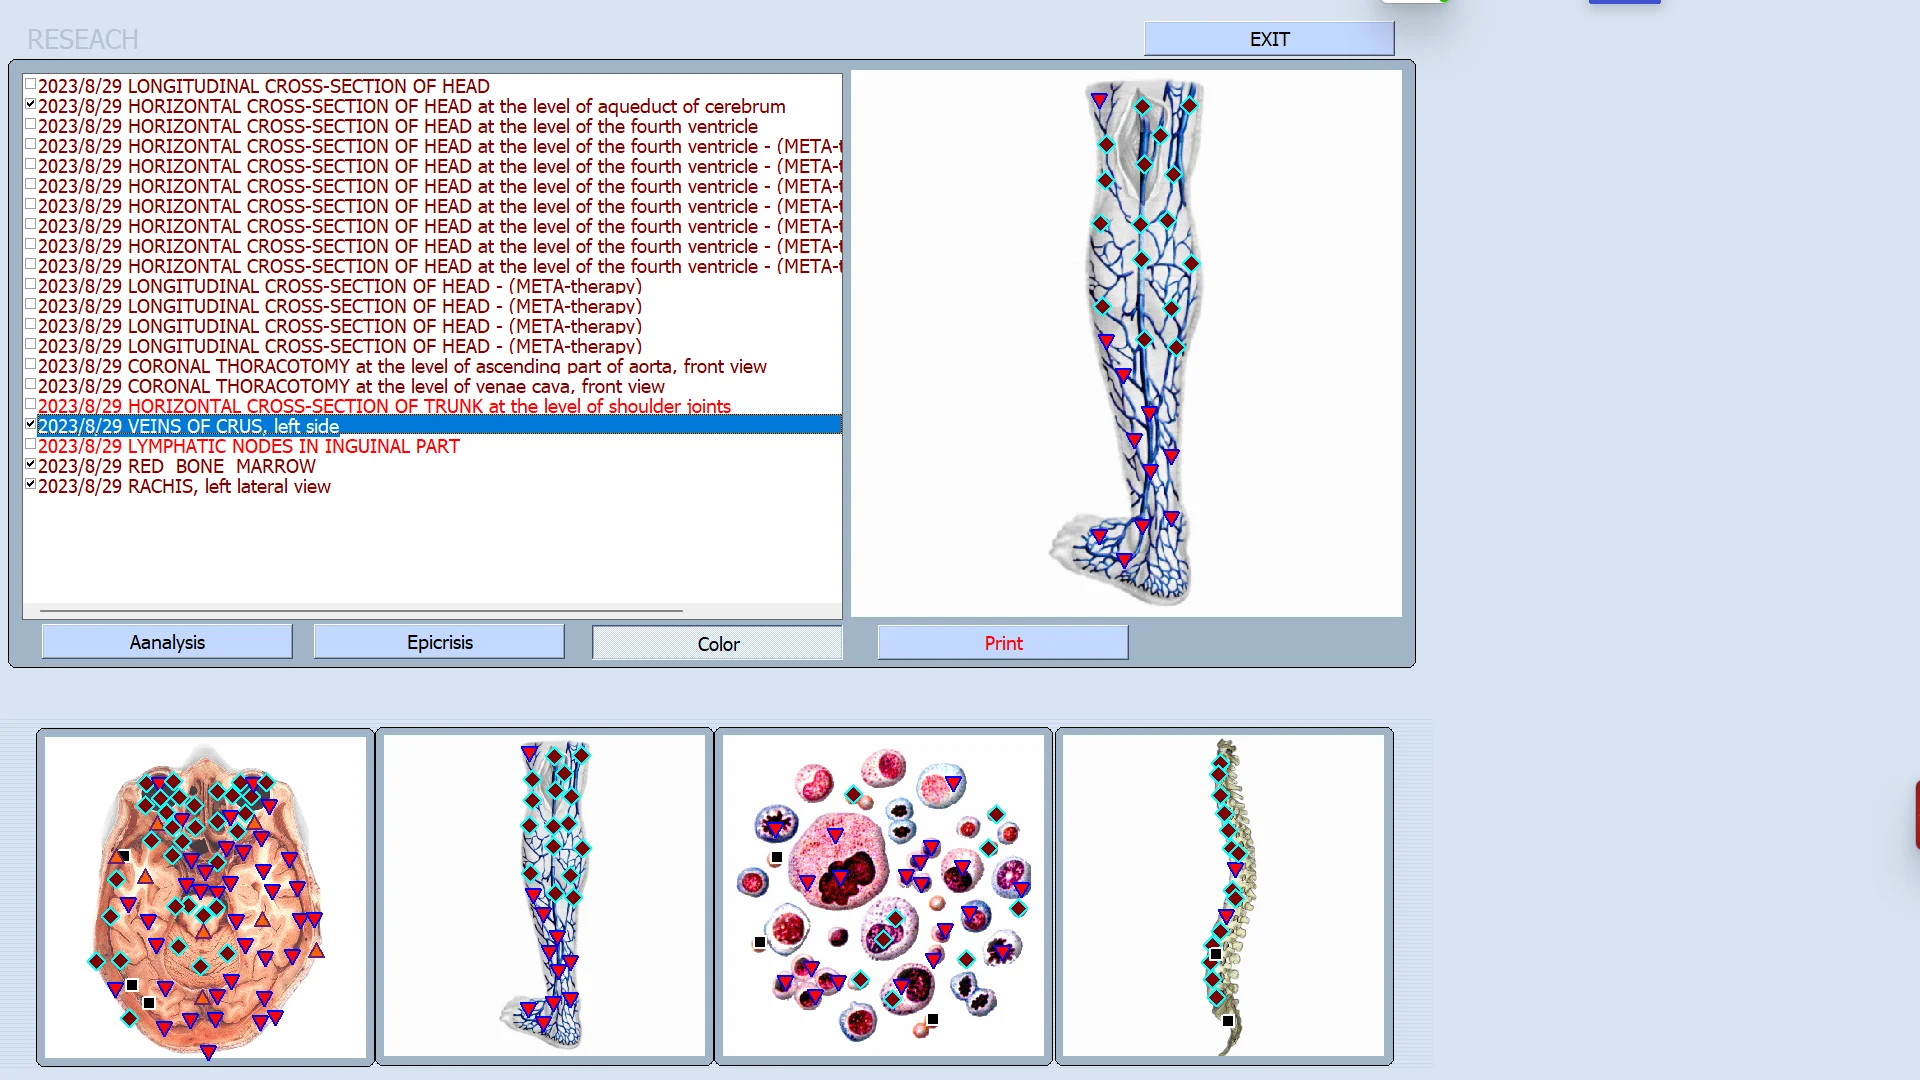Open the brain cross-section thumbnail
Image resolution: width=1920 pixels, height=1080 pixels.
point(206,896)
